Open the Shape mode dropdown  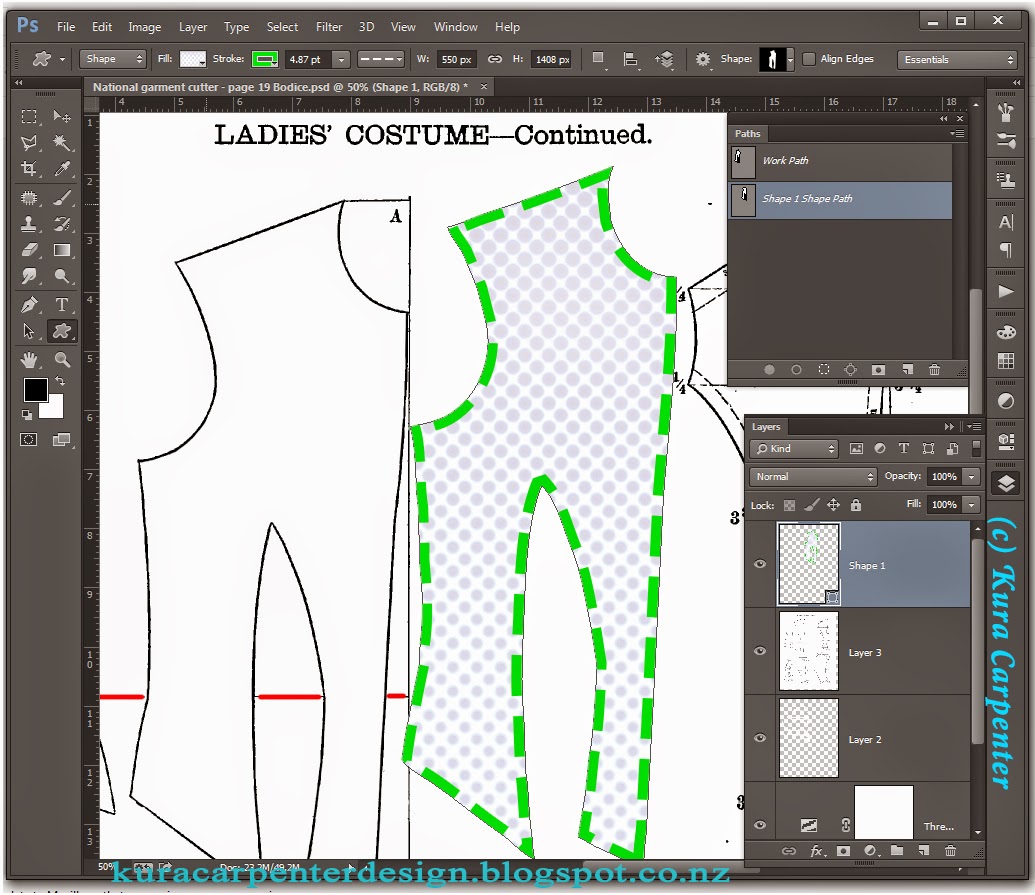click(112, 58)
